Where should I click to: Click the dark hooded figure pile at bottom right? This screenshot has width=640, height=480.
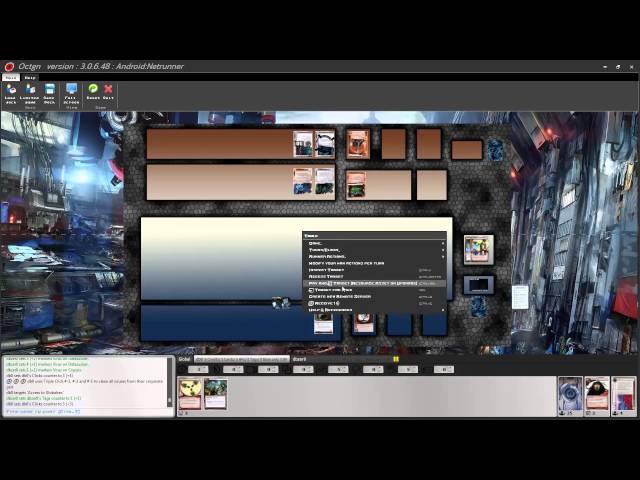tap(597, 394)
